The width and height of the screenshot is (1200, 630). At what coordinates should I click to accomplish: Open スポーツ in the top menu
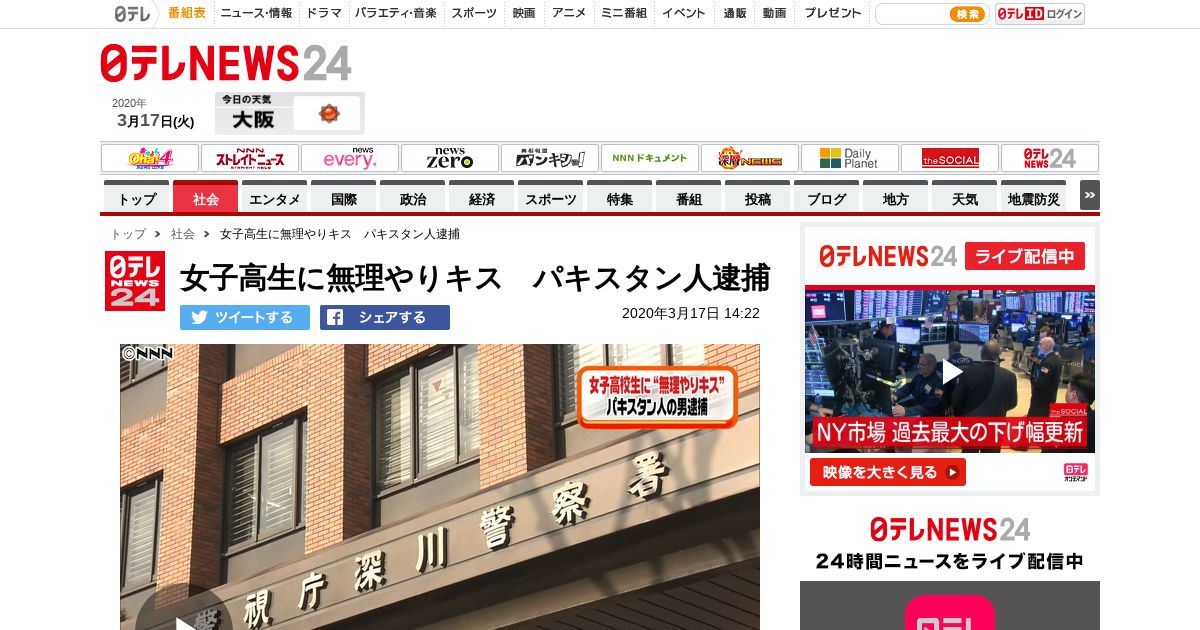pyautogui.click(x=474, y=13)
